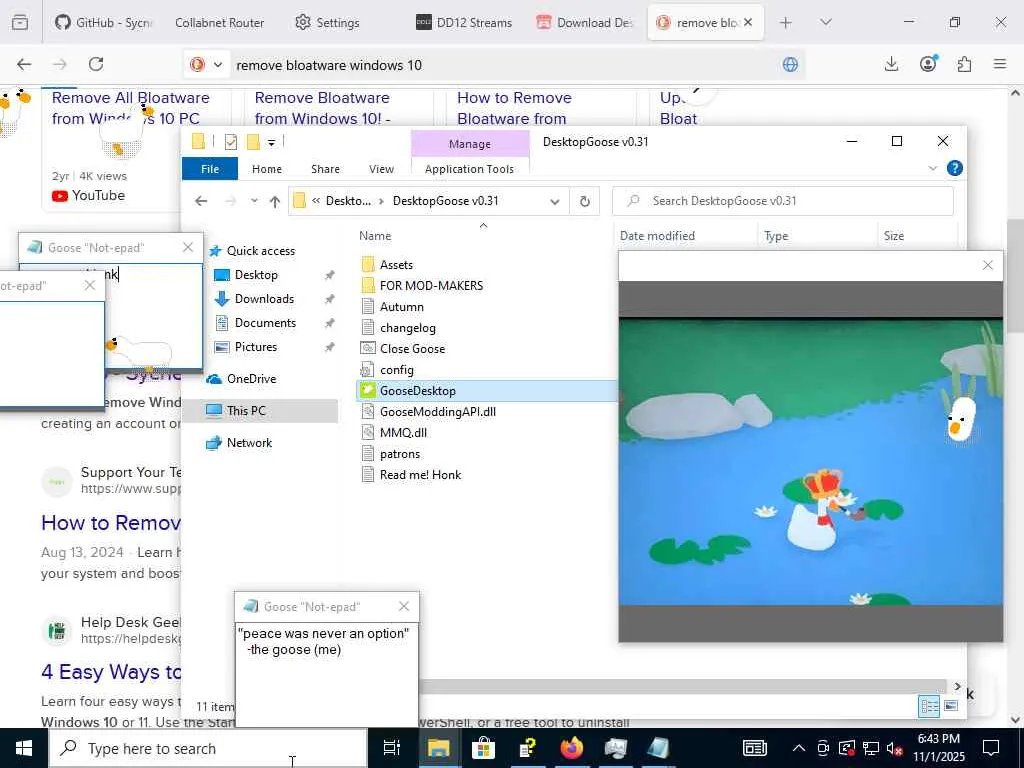Select Read me! Honk file

[x=420, y=475]
